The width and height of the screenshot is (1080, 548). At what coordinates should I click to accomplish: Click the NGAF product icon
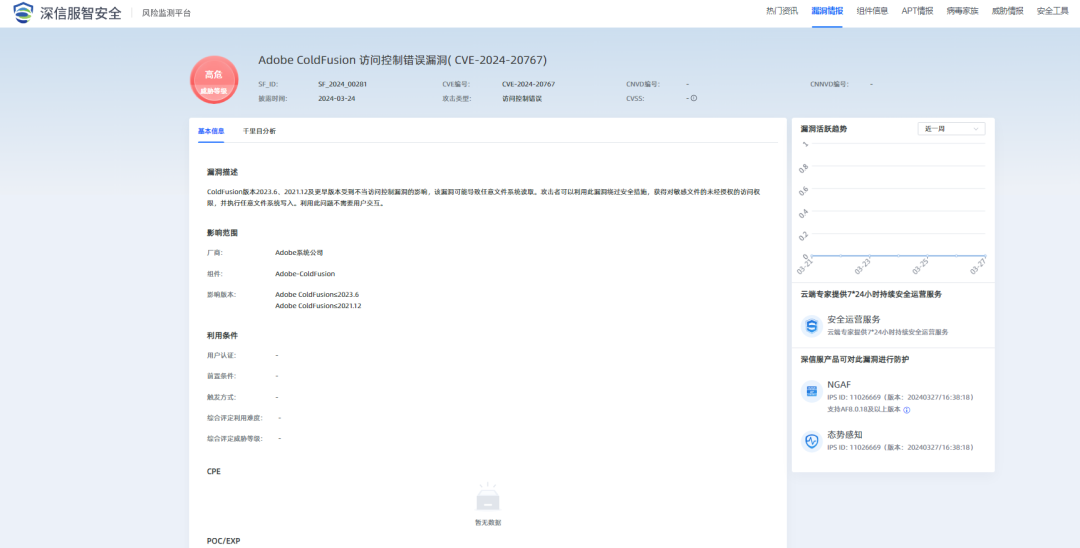812,392
